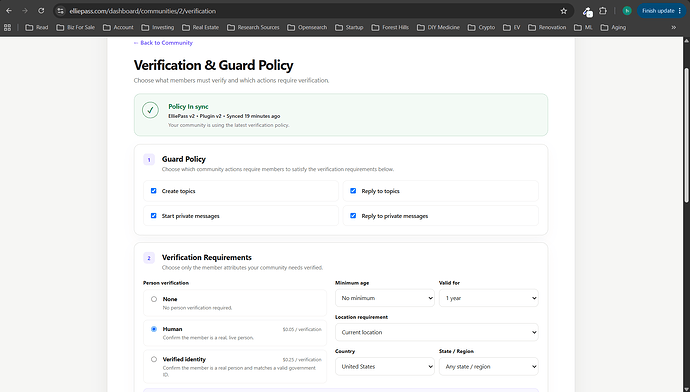Image resolution: width=690 pixels, height=392 pixels.
Task: Toggle the Start private messages checkbox
Action: click(x=154, y=216)
